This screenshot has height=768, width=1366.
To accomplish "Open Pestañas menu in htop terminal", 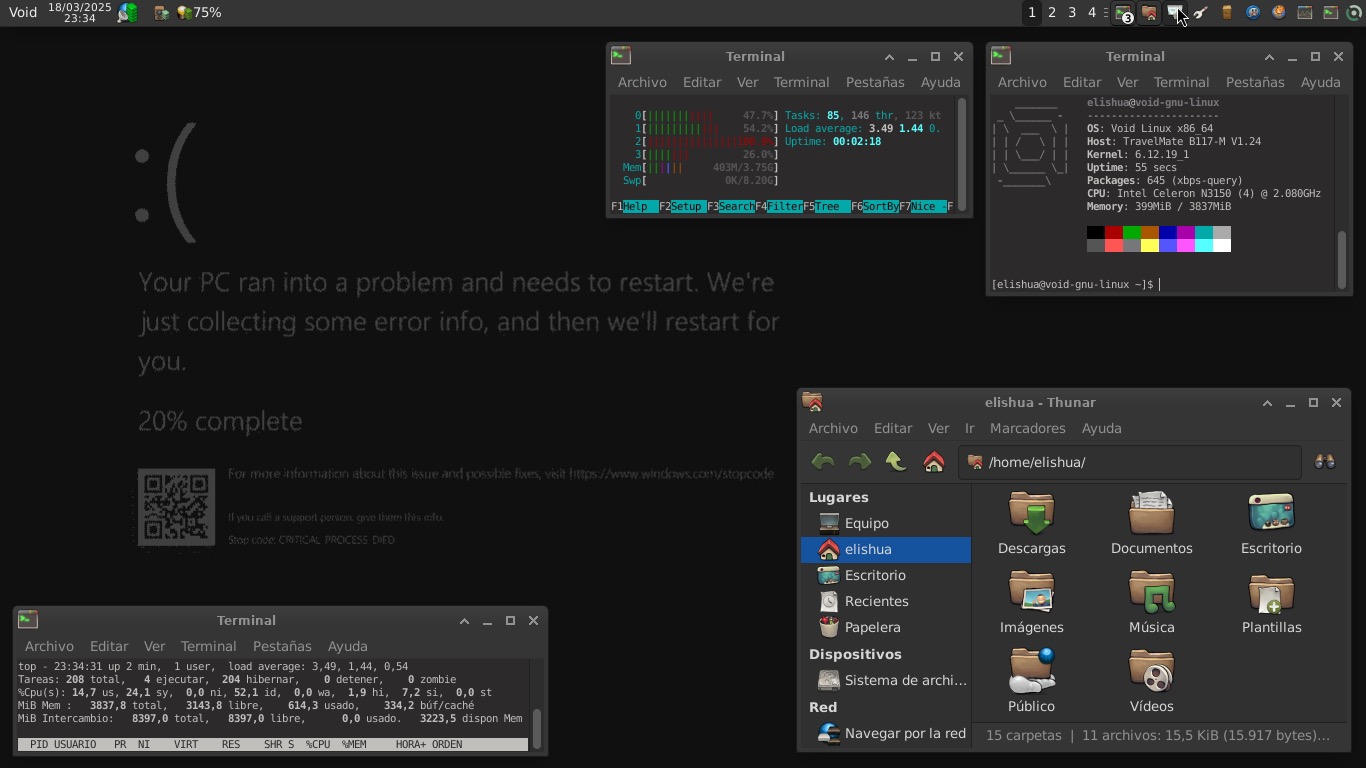I will (x=874, y=82).
